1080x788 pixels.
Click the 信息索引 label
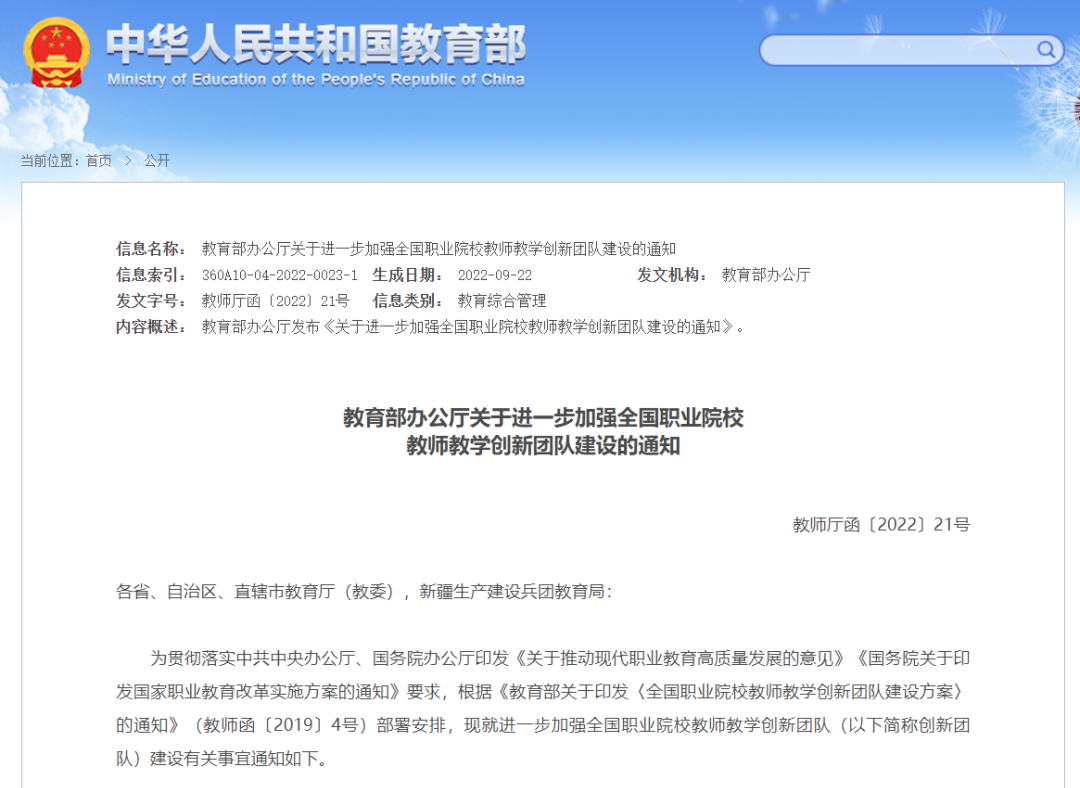[x=151, y=275]
